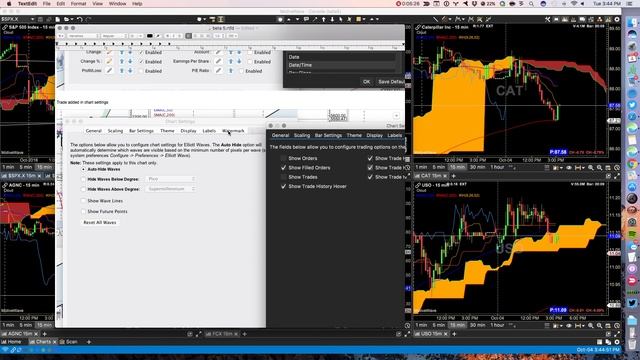Image resolution: width=640 pixels, height=360 pixels.
Task: Add a new tab next to USO 15m
Action: click(454, 334)
